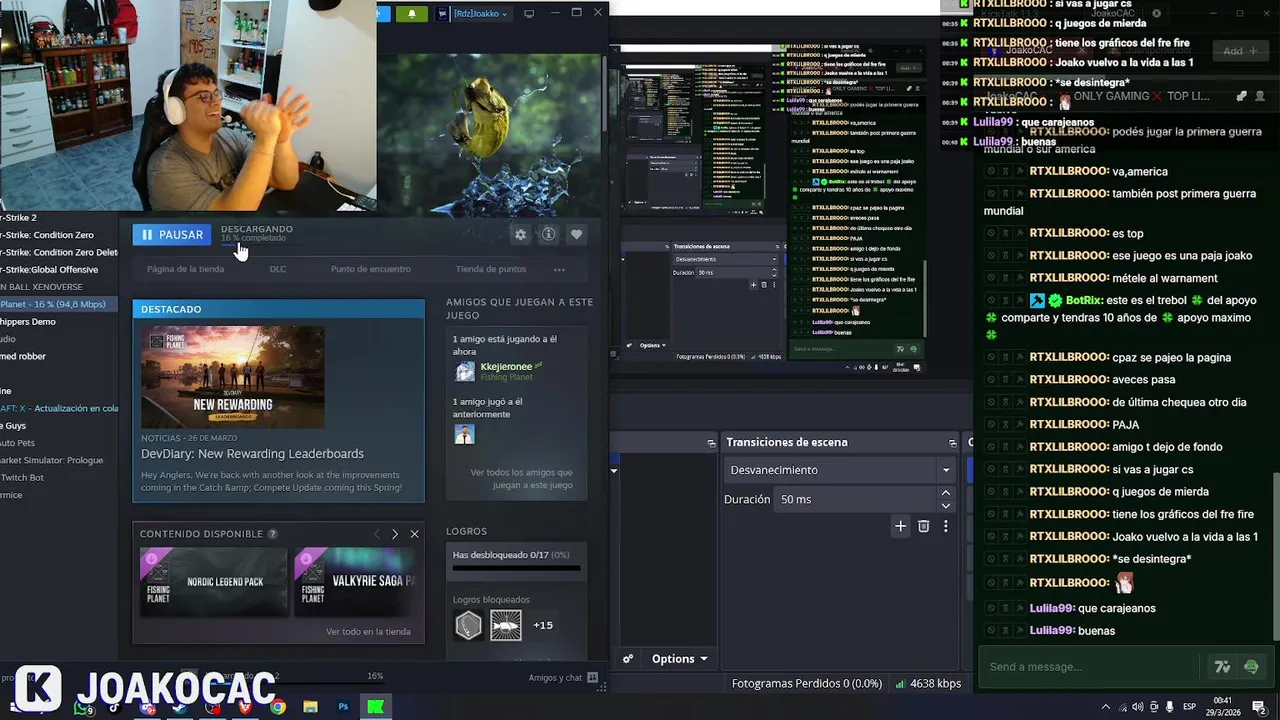
Task: Select Global Offensive in the Steam library list
Action: pyautogui.click(x=49, y=270)
